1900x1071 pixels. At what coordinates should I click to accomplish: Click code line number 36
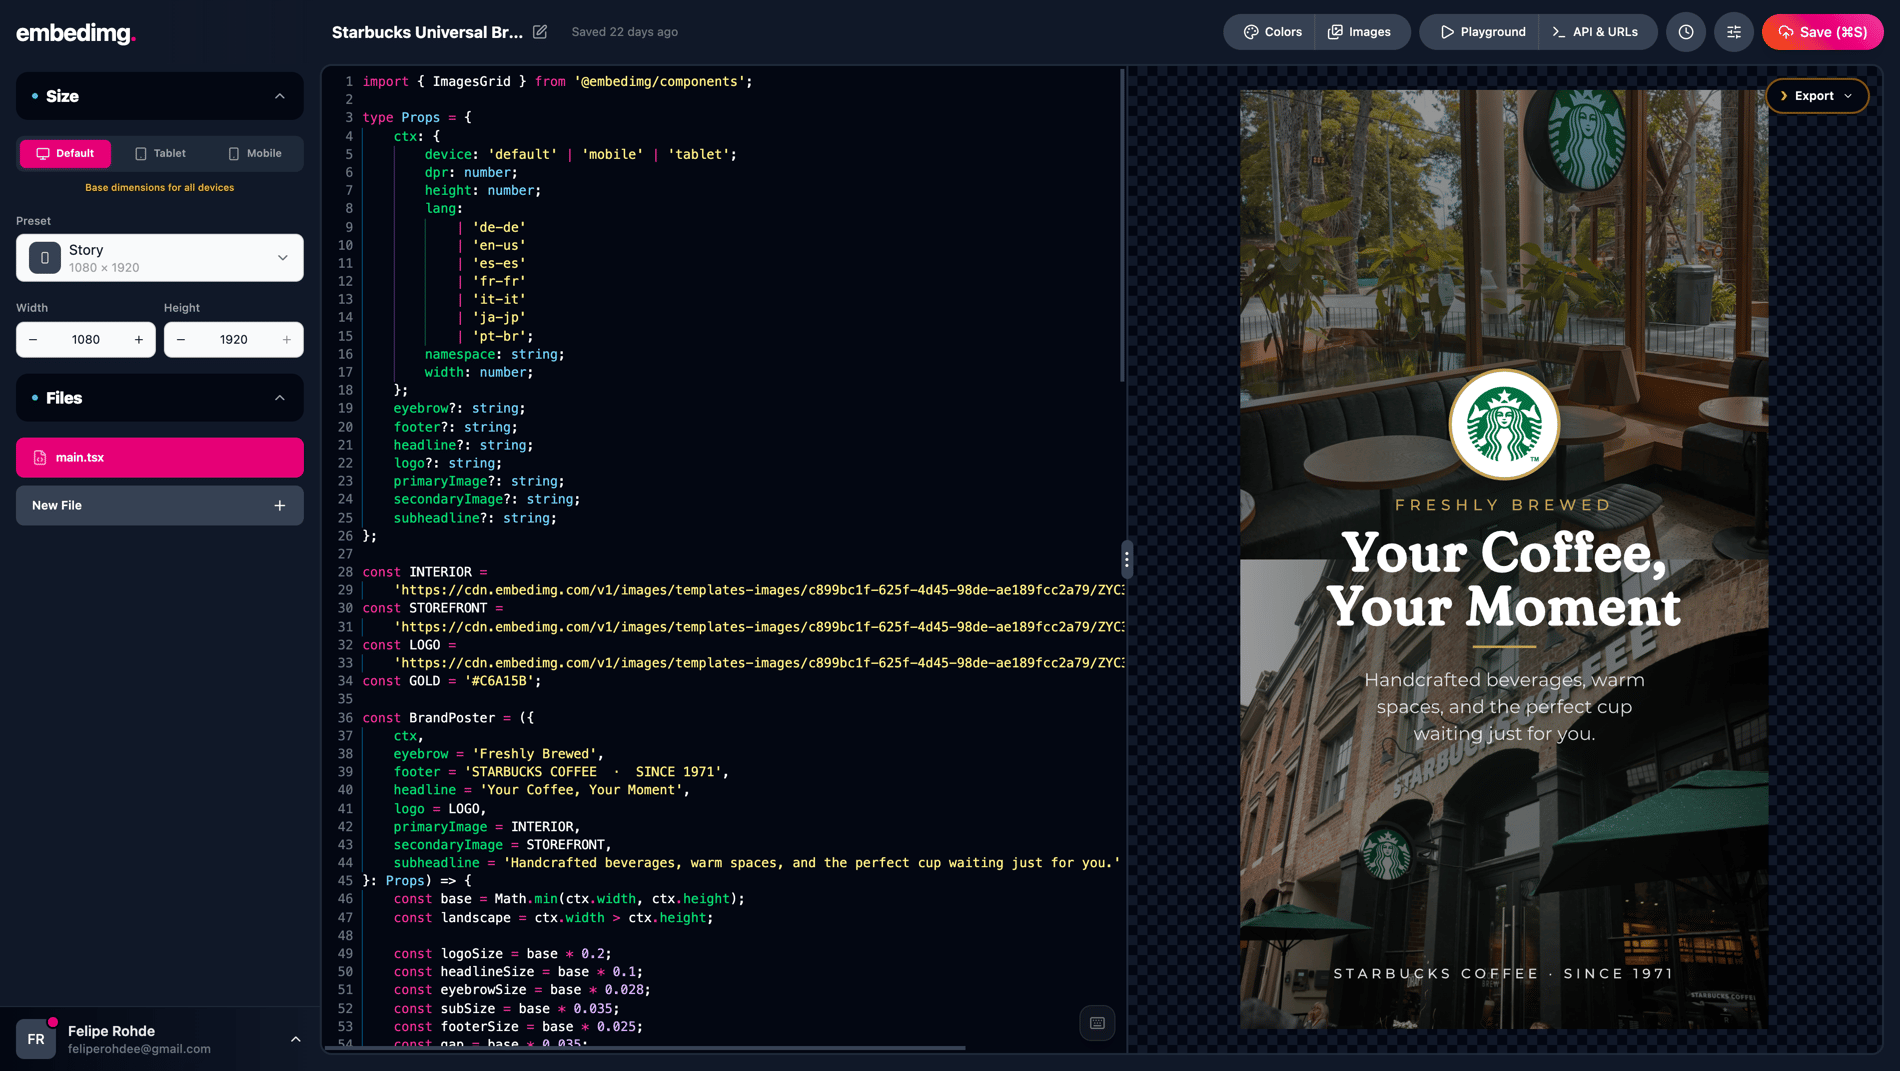(345, 718)
